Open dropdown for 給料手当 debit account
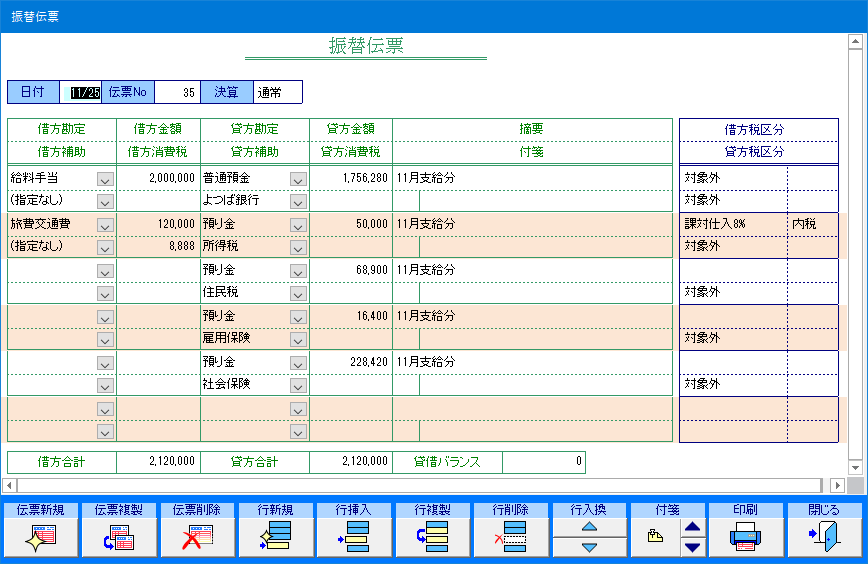The height and width of the screenshot is (564, 868). (105, 179)
